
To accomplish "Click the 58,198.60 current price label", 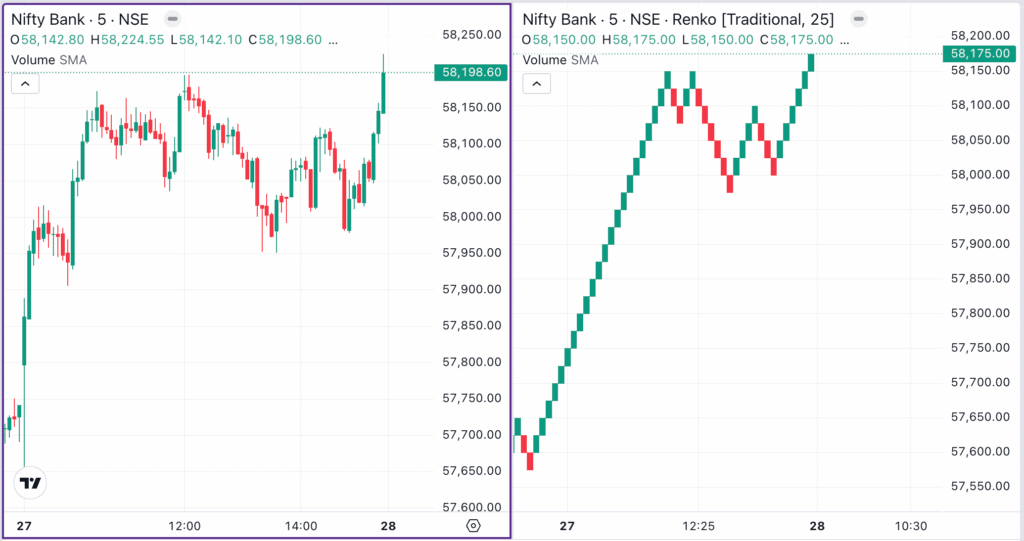I will (469, 72).
